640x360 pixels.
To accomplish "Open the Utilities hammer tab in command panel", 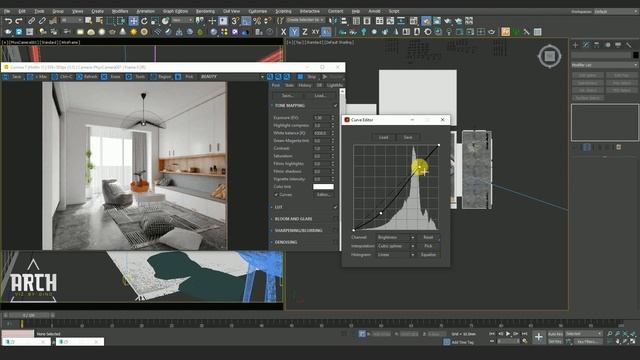I will [629, 45].
